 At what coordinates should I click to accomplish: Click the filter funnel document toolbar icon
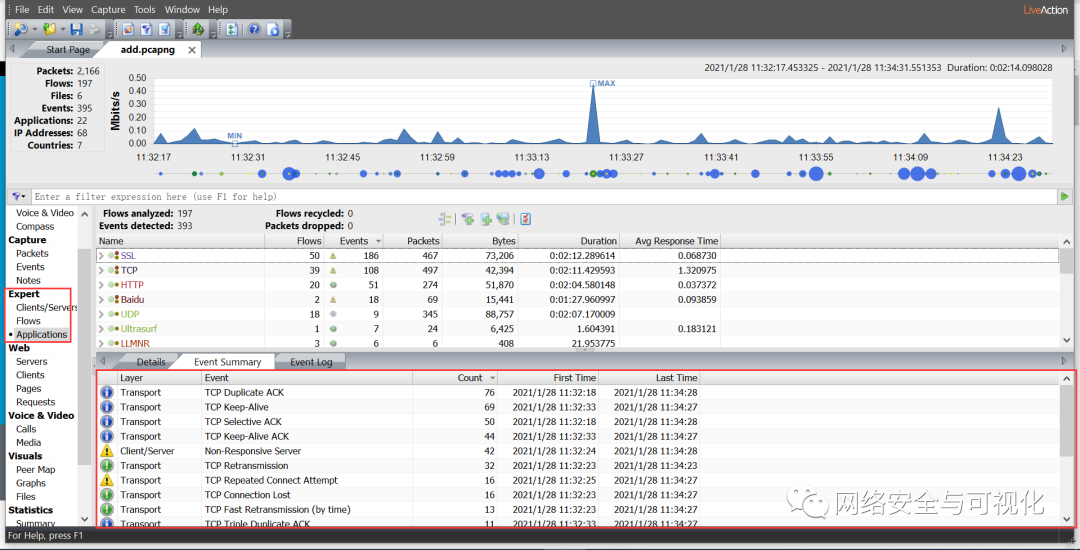pyautogui.click(x=147, y=29)
